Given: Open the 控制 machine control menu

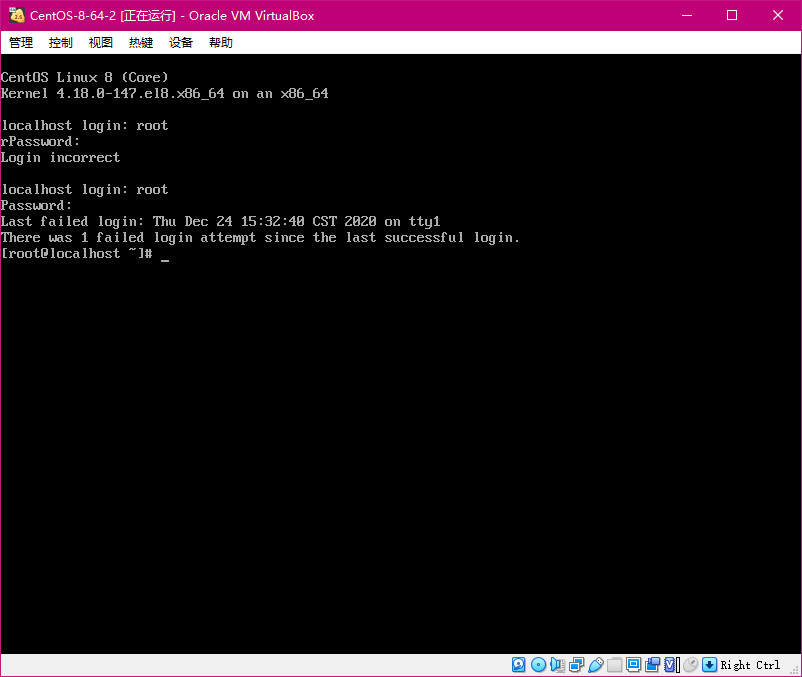Looking at the screenshot, I should 60,42.
